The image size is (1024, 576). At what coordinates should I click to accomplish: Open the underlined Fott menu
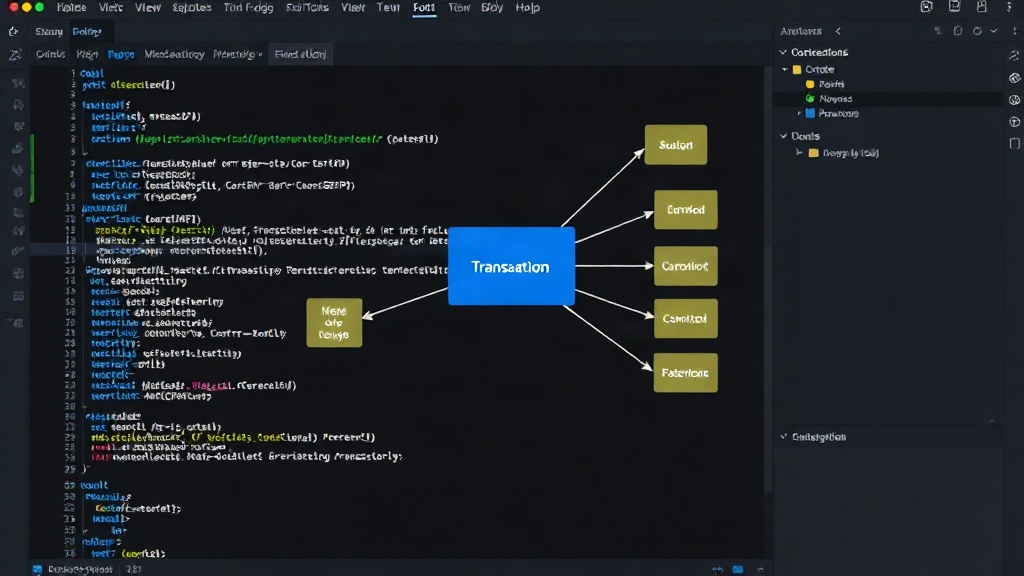point(424,8)
